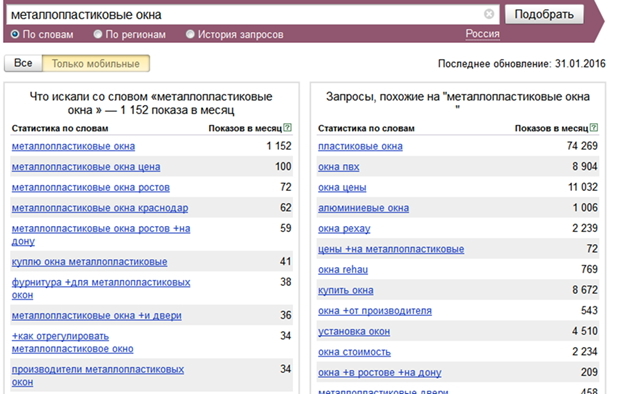Open the окна цены link

(x=342, y=187)
